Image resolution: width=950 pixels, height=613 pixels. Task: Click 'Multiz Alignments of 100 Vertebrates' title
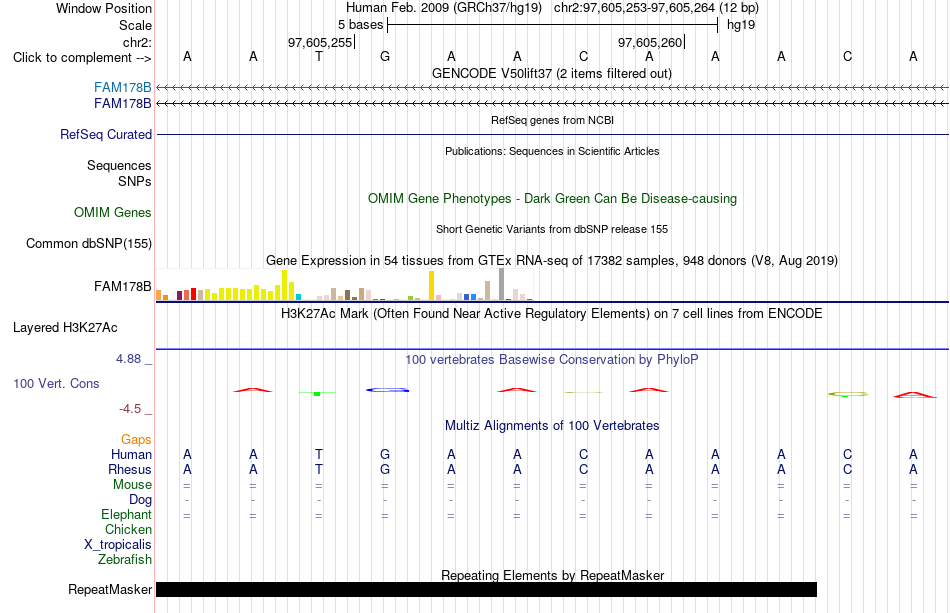tap(552, 426)
